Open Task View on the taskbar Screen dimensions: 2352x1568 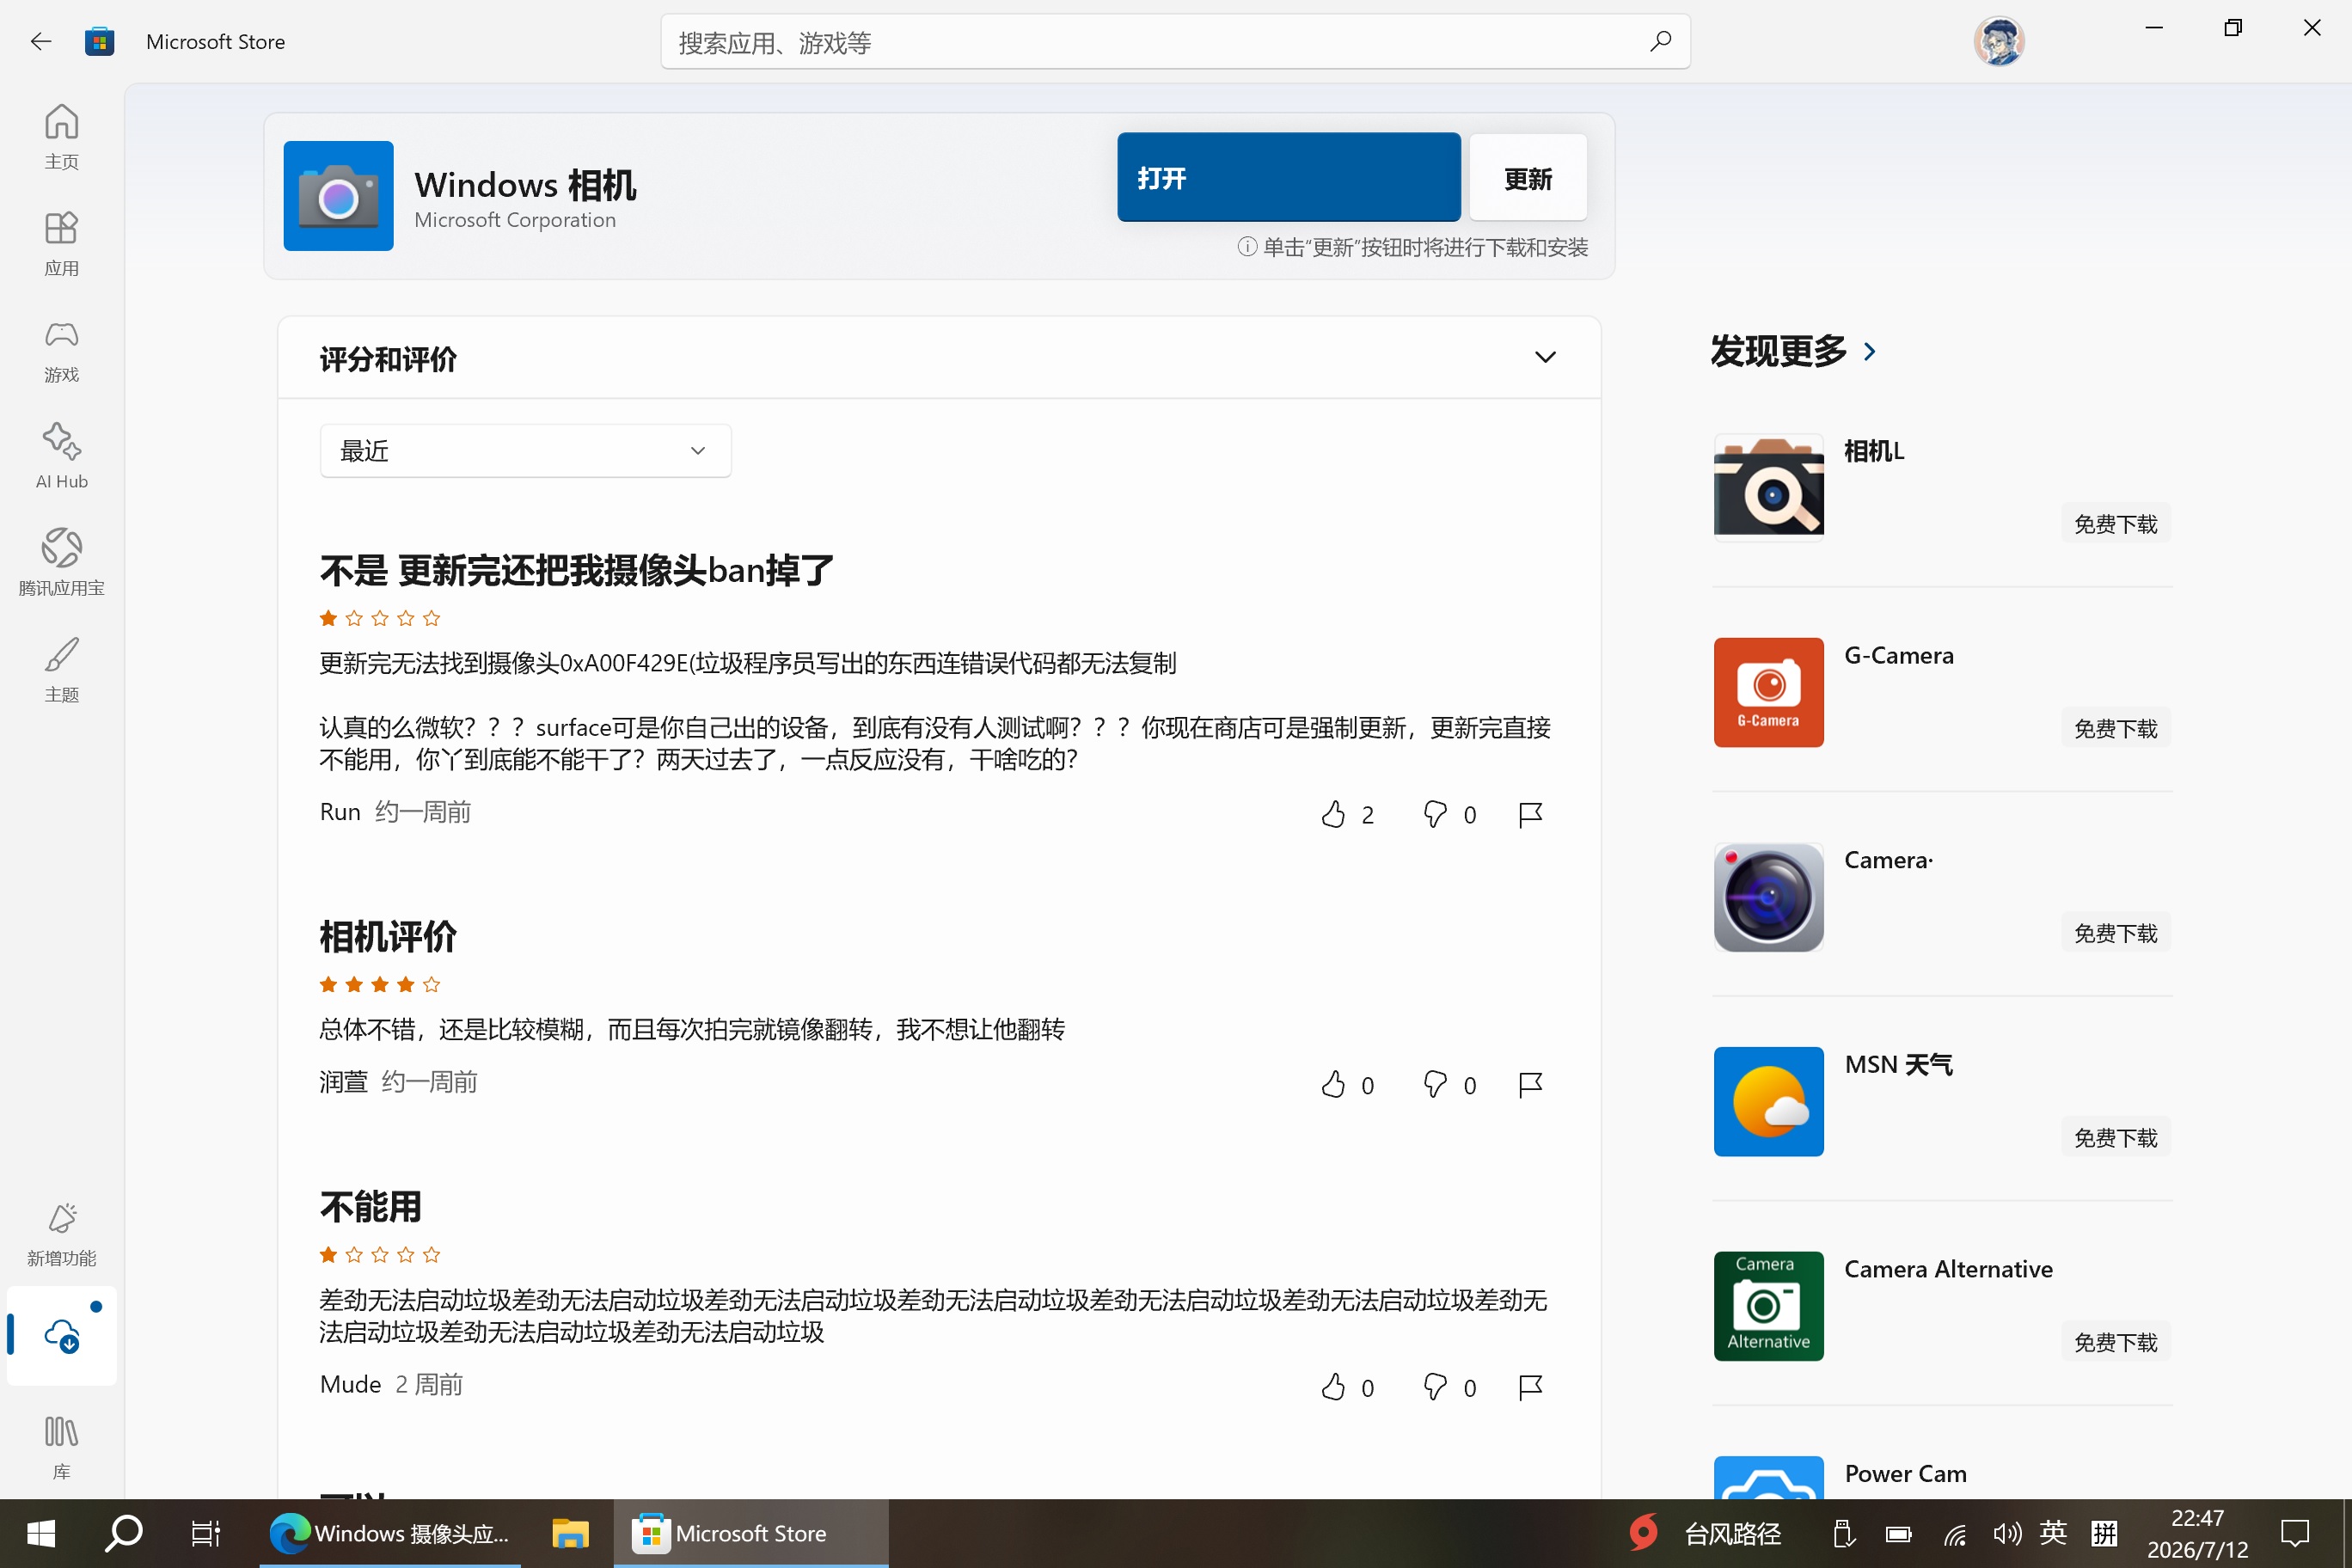click(x=205, y=1532)
